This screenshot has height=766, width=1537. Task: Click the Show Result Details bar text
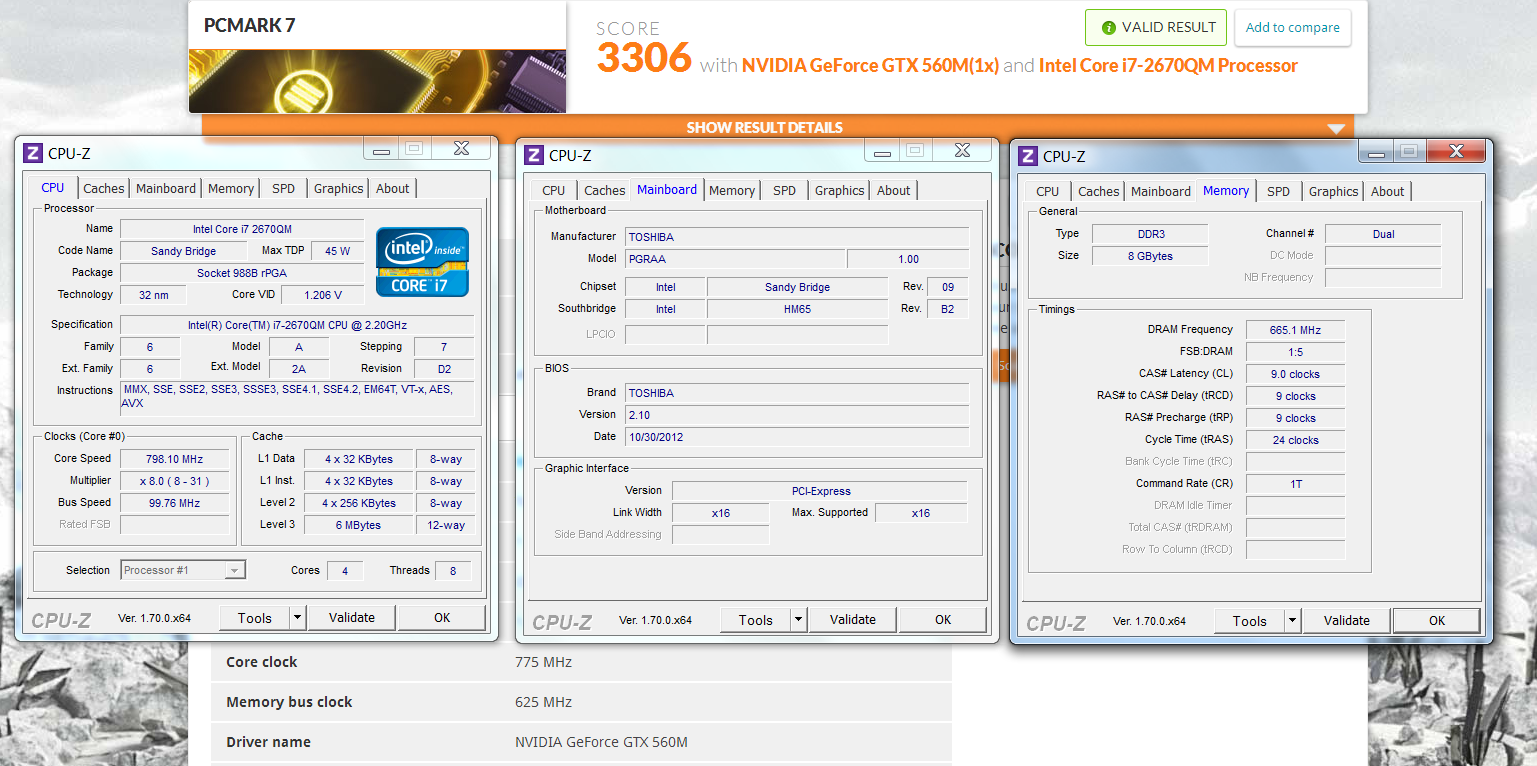764,128
